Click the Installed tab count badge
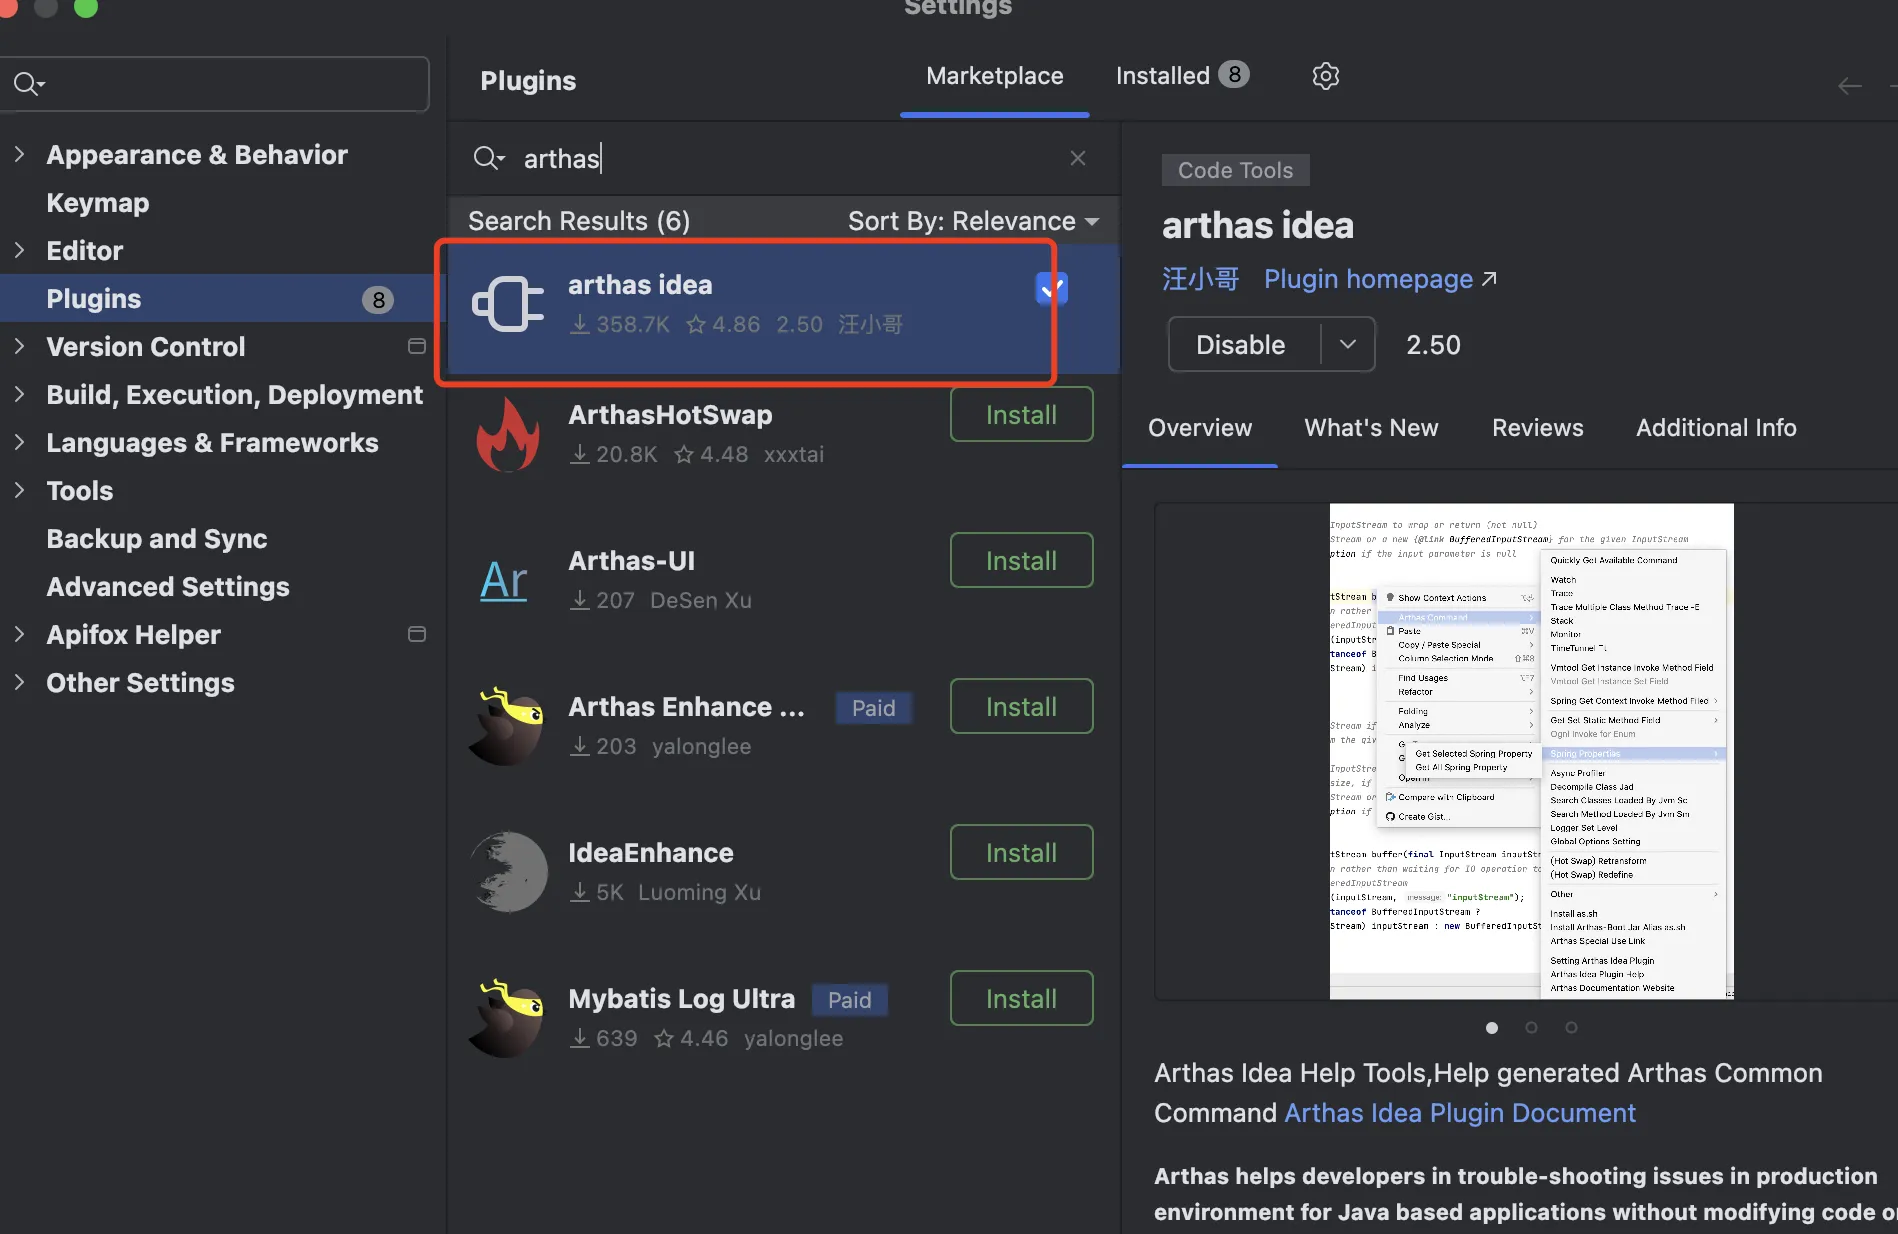This screenshot has width=1898, height=1234. click(x=1234, y=74)
